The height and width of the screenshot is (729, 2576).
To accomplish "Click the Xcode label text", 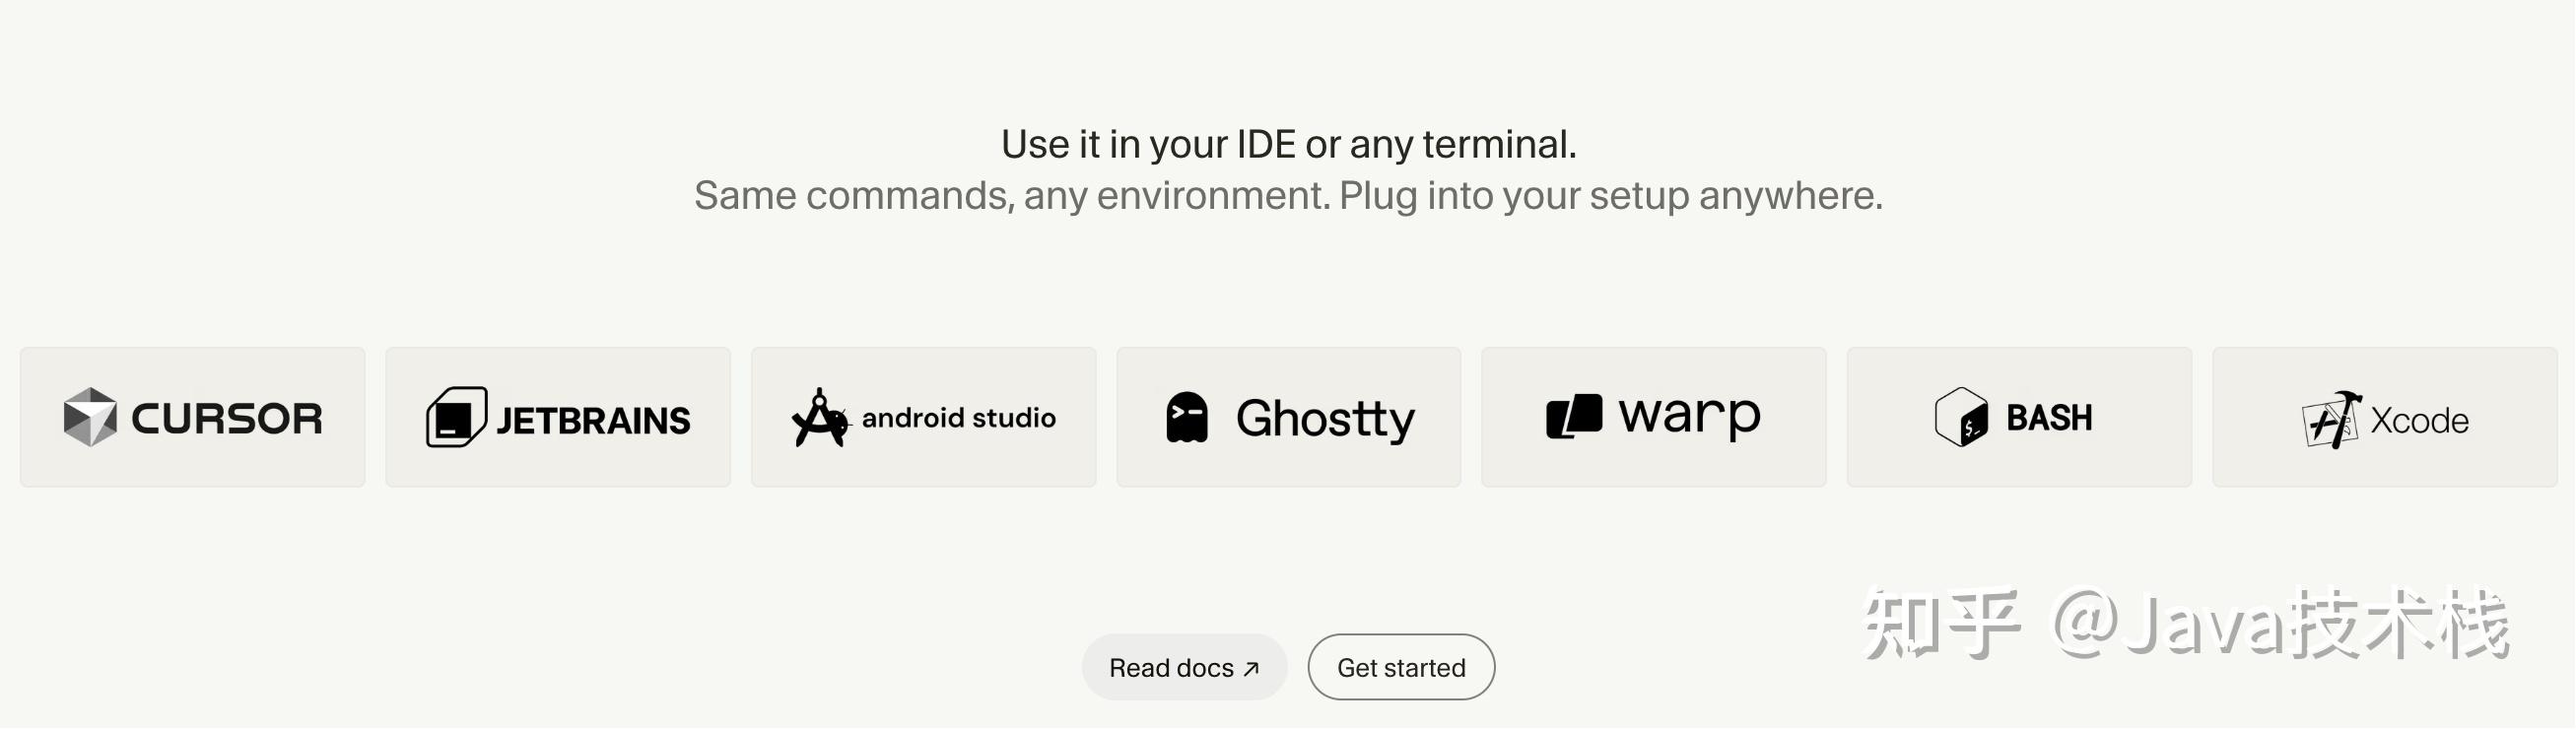I will point(2419,421).
